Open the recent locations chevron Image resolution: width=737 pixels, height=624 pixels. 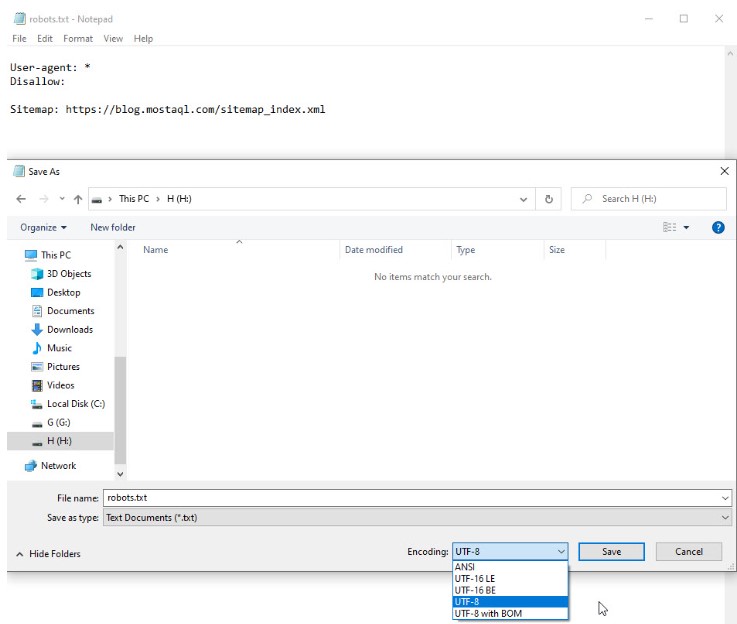coord(62,199)
